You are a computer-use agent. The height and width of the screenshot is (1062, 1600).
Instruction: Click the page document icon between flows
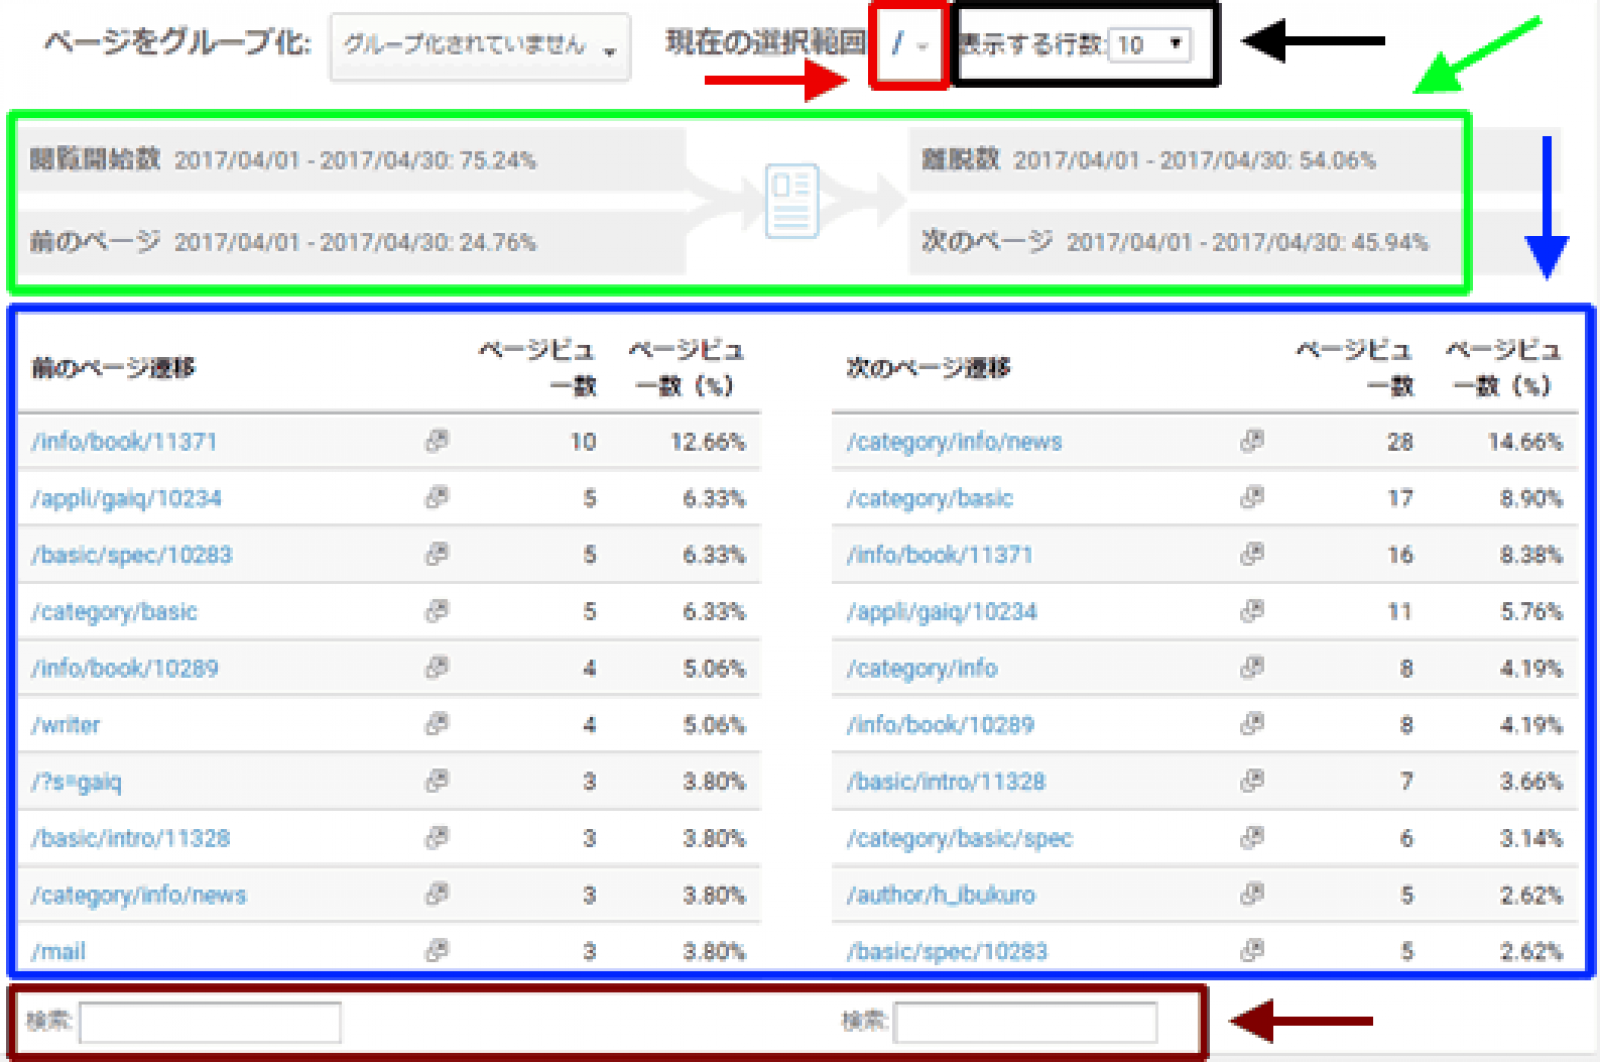(792, 201)
